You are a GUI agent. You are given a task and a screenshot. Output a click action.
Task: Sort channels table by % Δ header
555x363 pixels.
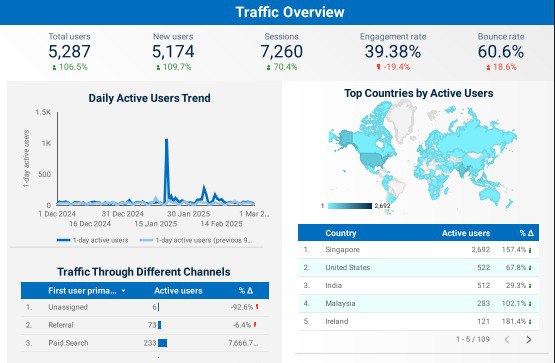click(246, 291)
